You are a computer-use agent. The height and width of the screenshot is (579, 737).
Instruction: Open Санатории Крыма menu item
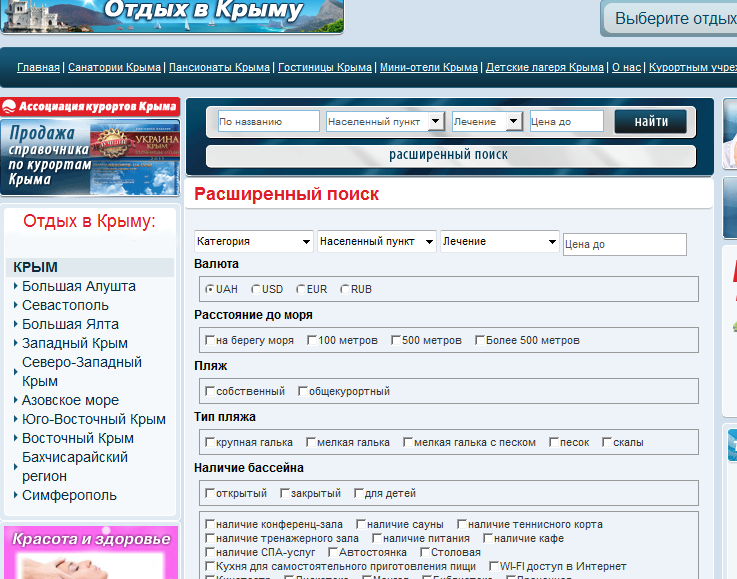tap(114, 68)
